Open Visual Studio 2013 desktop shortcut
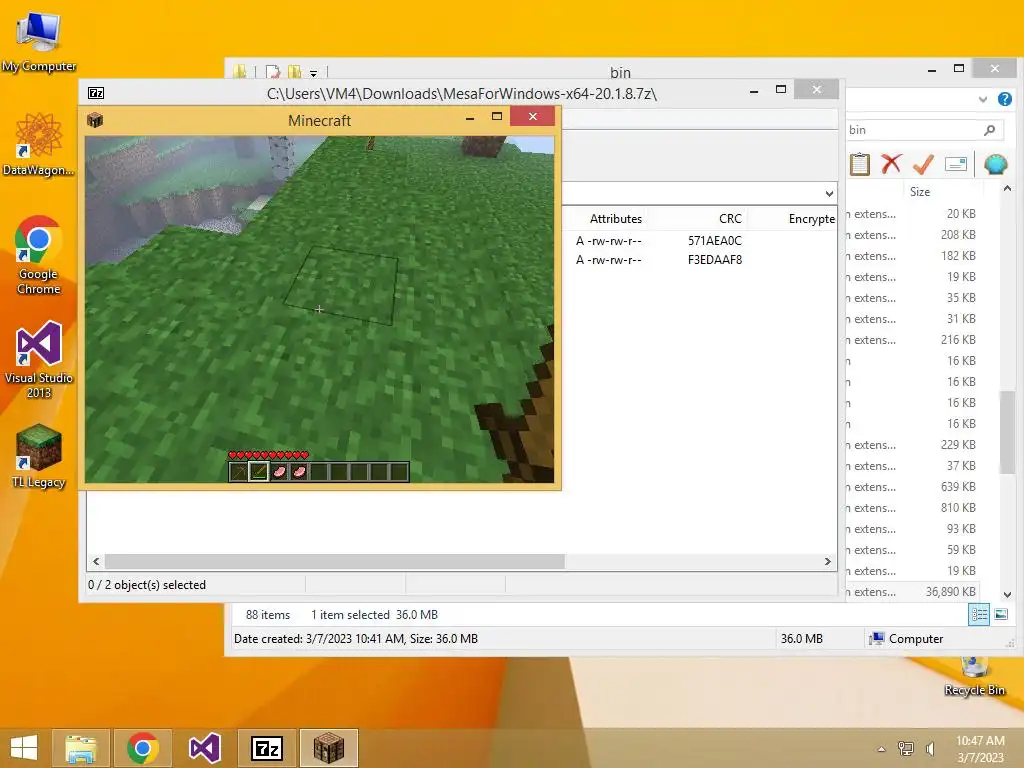Screen dimensions: 1024x768 pyautogui.click(x=39, y=359)
